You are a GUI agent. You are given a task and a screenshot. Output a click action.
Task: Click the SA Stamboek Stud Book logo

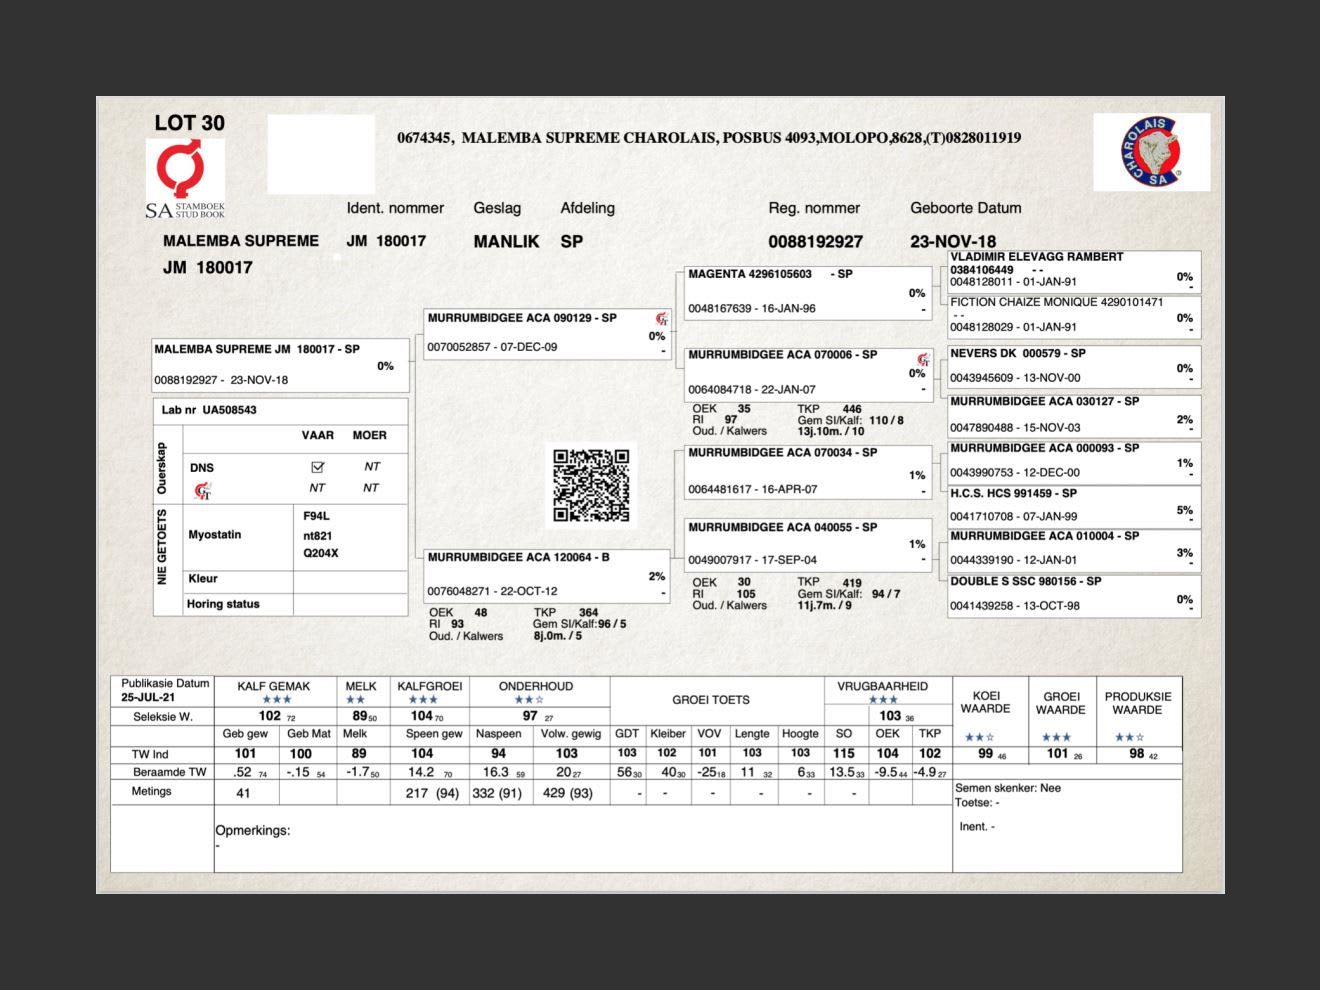tap(185, 178)
